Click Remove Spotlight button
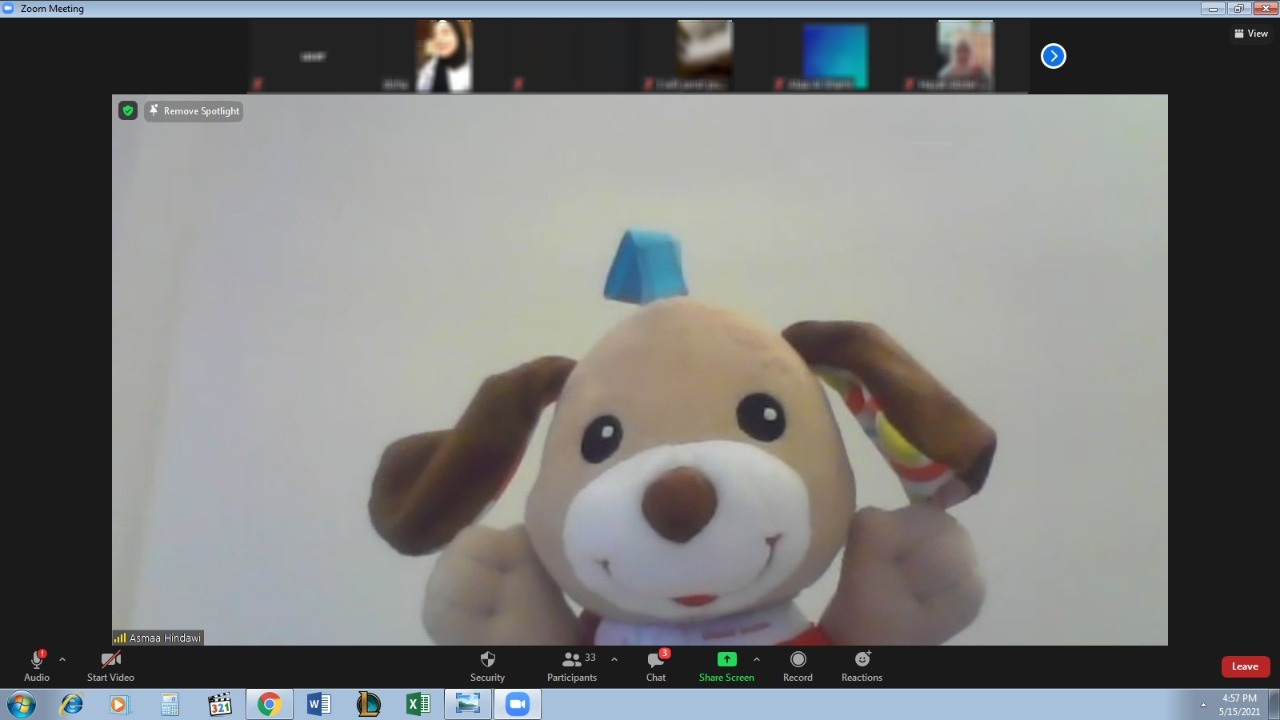 click(194, 111)
